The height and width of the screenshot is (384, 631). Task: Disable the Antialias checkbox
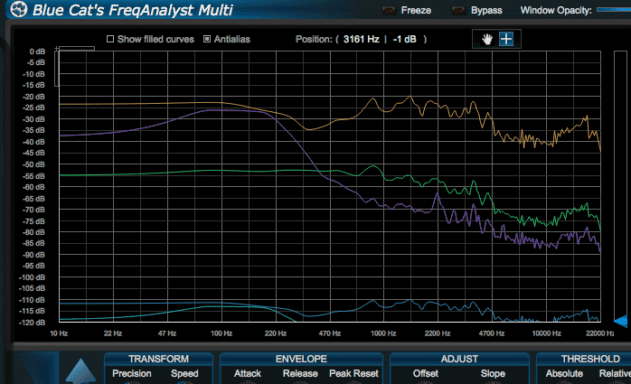click(207, 39)
